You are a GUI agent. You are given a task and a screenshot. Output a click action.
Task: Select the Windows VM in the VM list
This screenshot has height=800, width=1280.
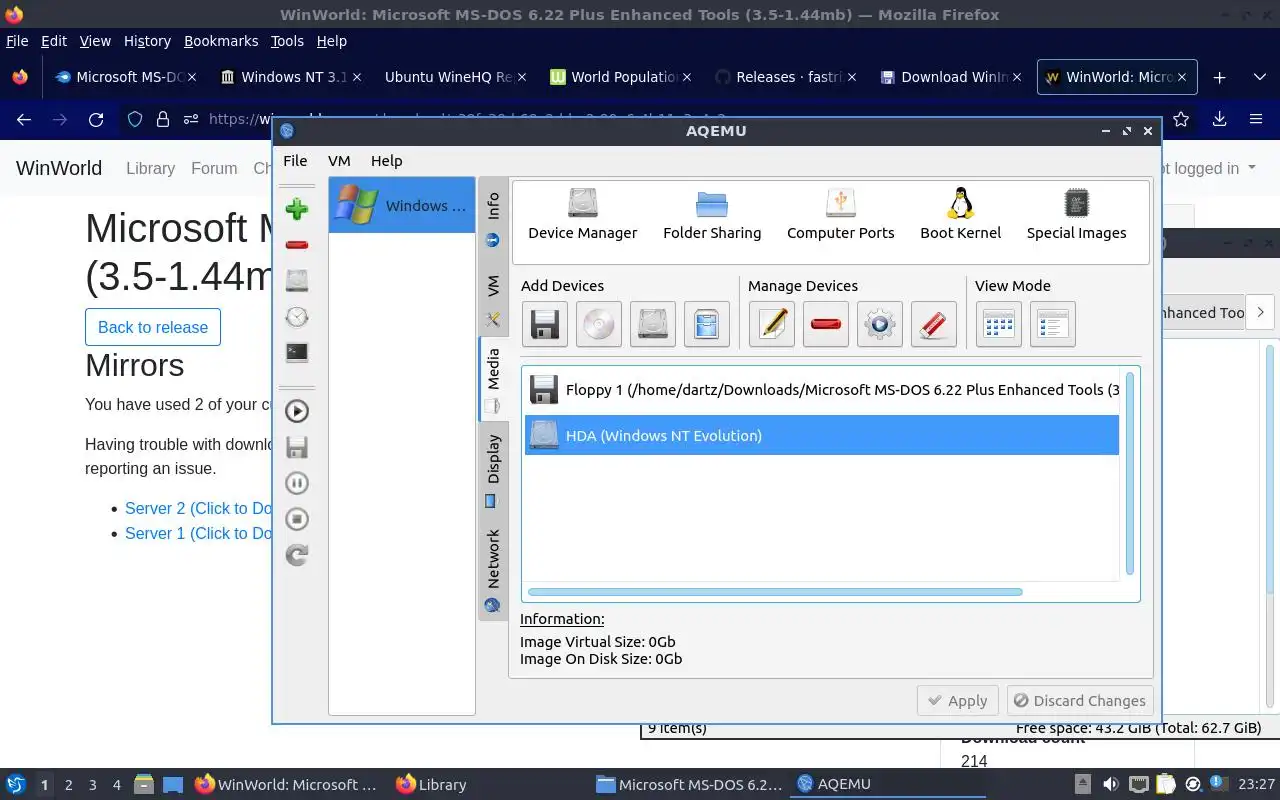tap(402, 205)
